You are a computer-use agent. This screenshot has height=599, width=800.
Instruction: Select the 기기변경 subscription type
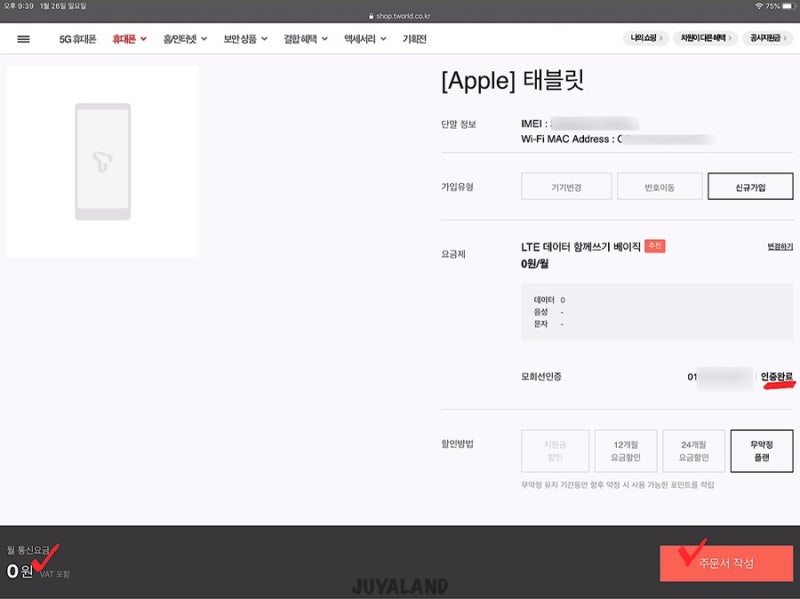(566, 186)
